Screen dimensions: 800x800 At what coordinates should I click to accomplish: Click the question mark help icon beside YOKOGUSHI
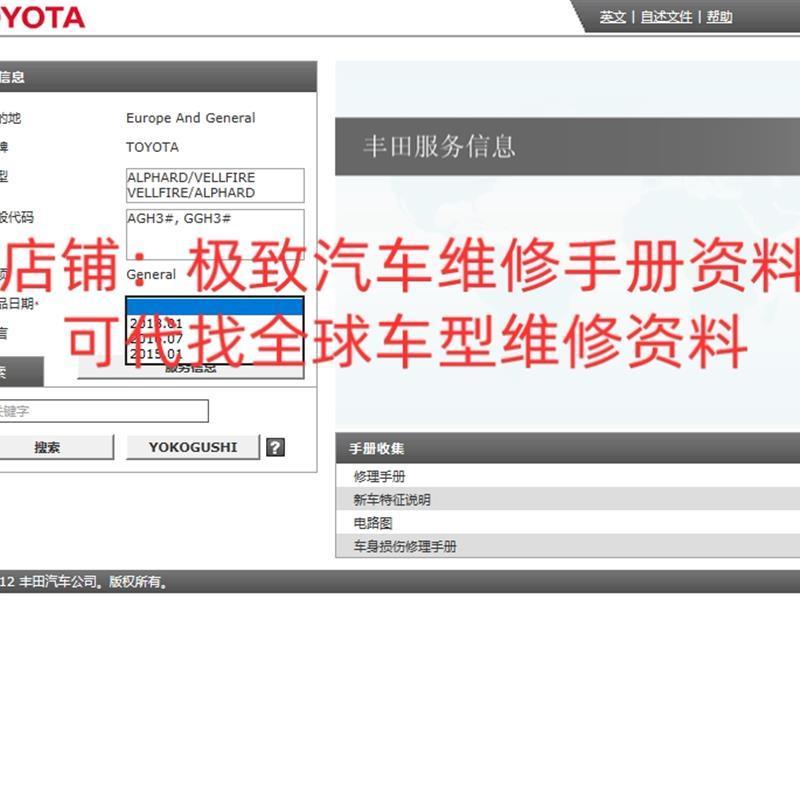[x=276, y=447]
